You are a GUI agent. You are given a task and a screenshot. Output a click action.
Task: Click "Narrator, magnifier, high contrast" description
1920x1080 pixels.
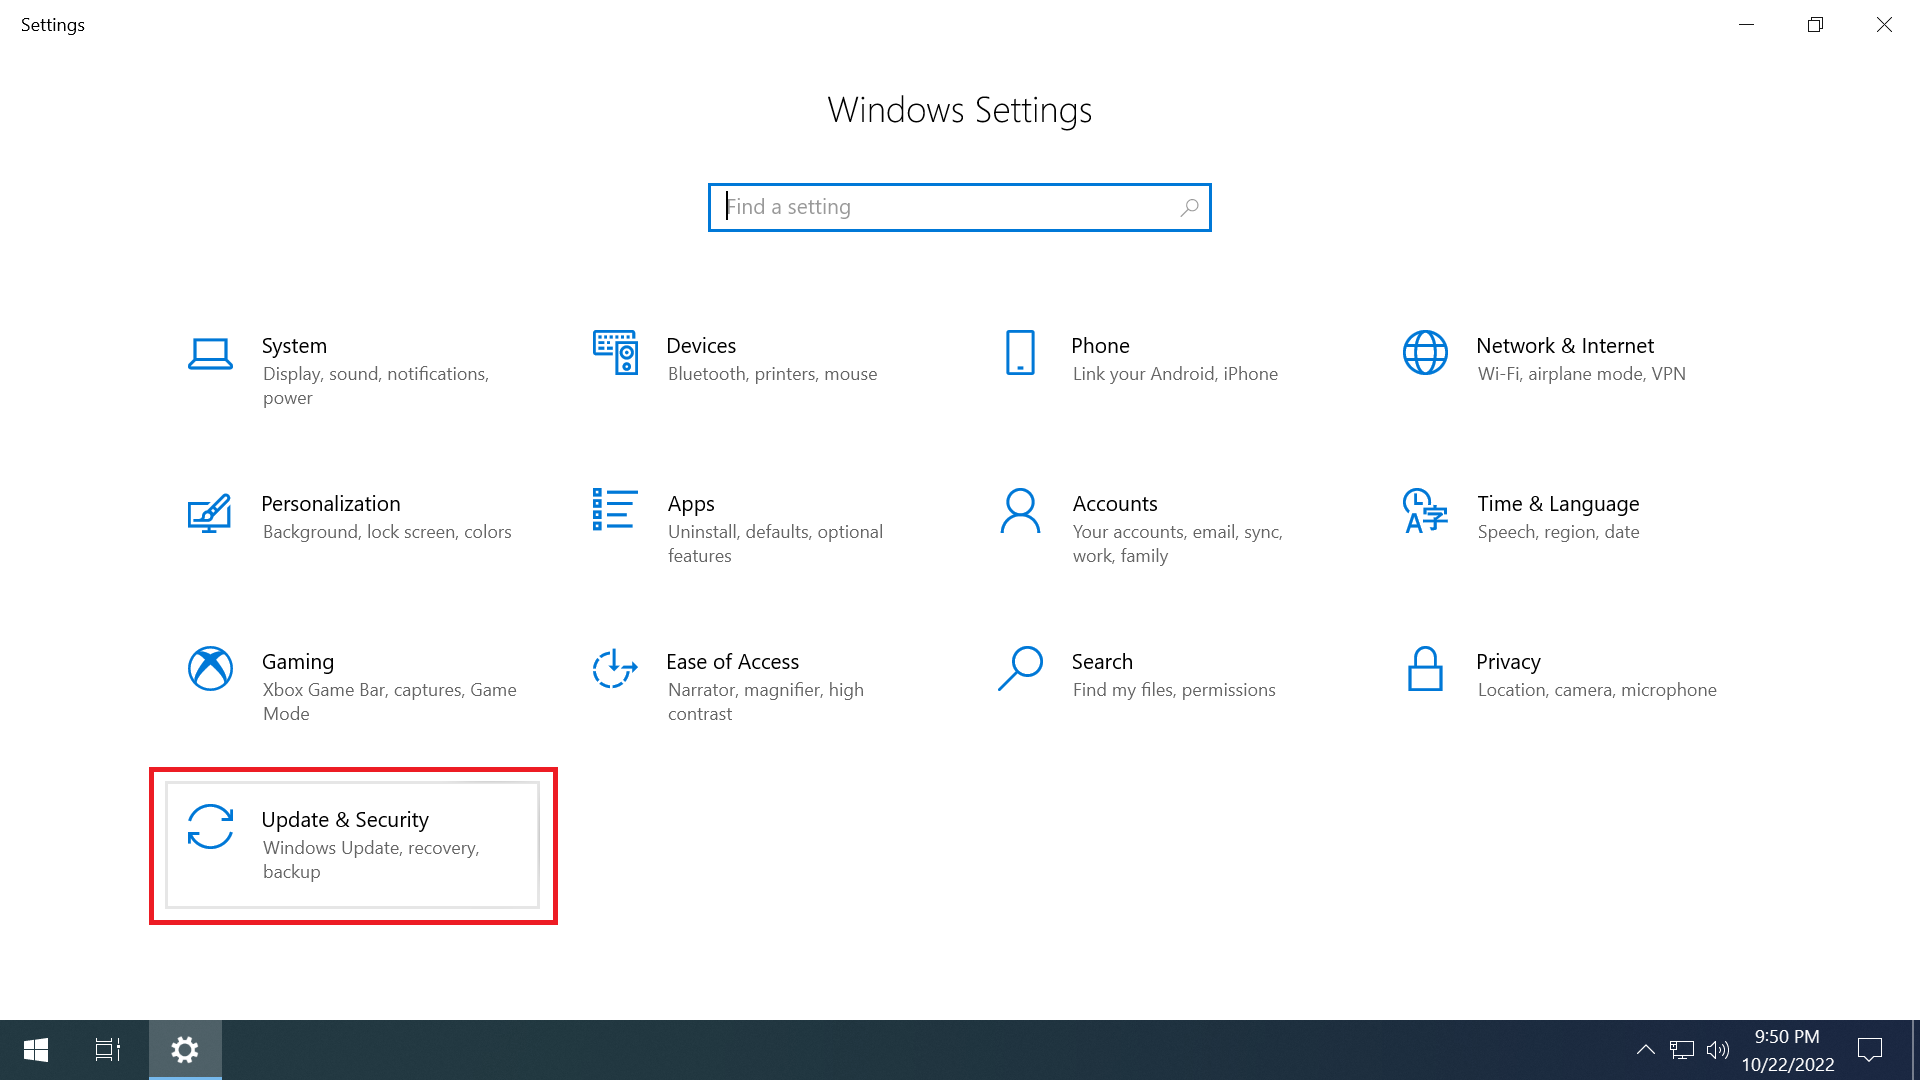point(765,702)
